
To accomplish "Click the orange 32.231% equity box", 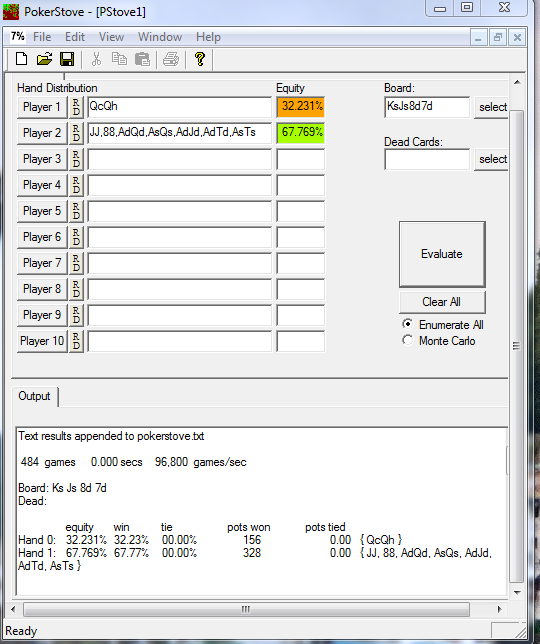I will [x=301, y=107].
